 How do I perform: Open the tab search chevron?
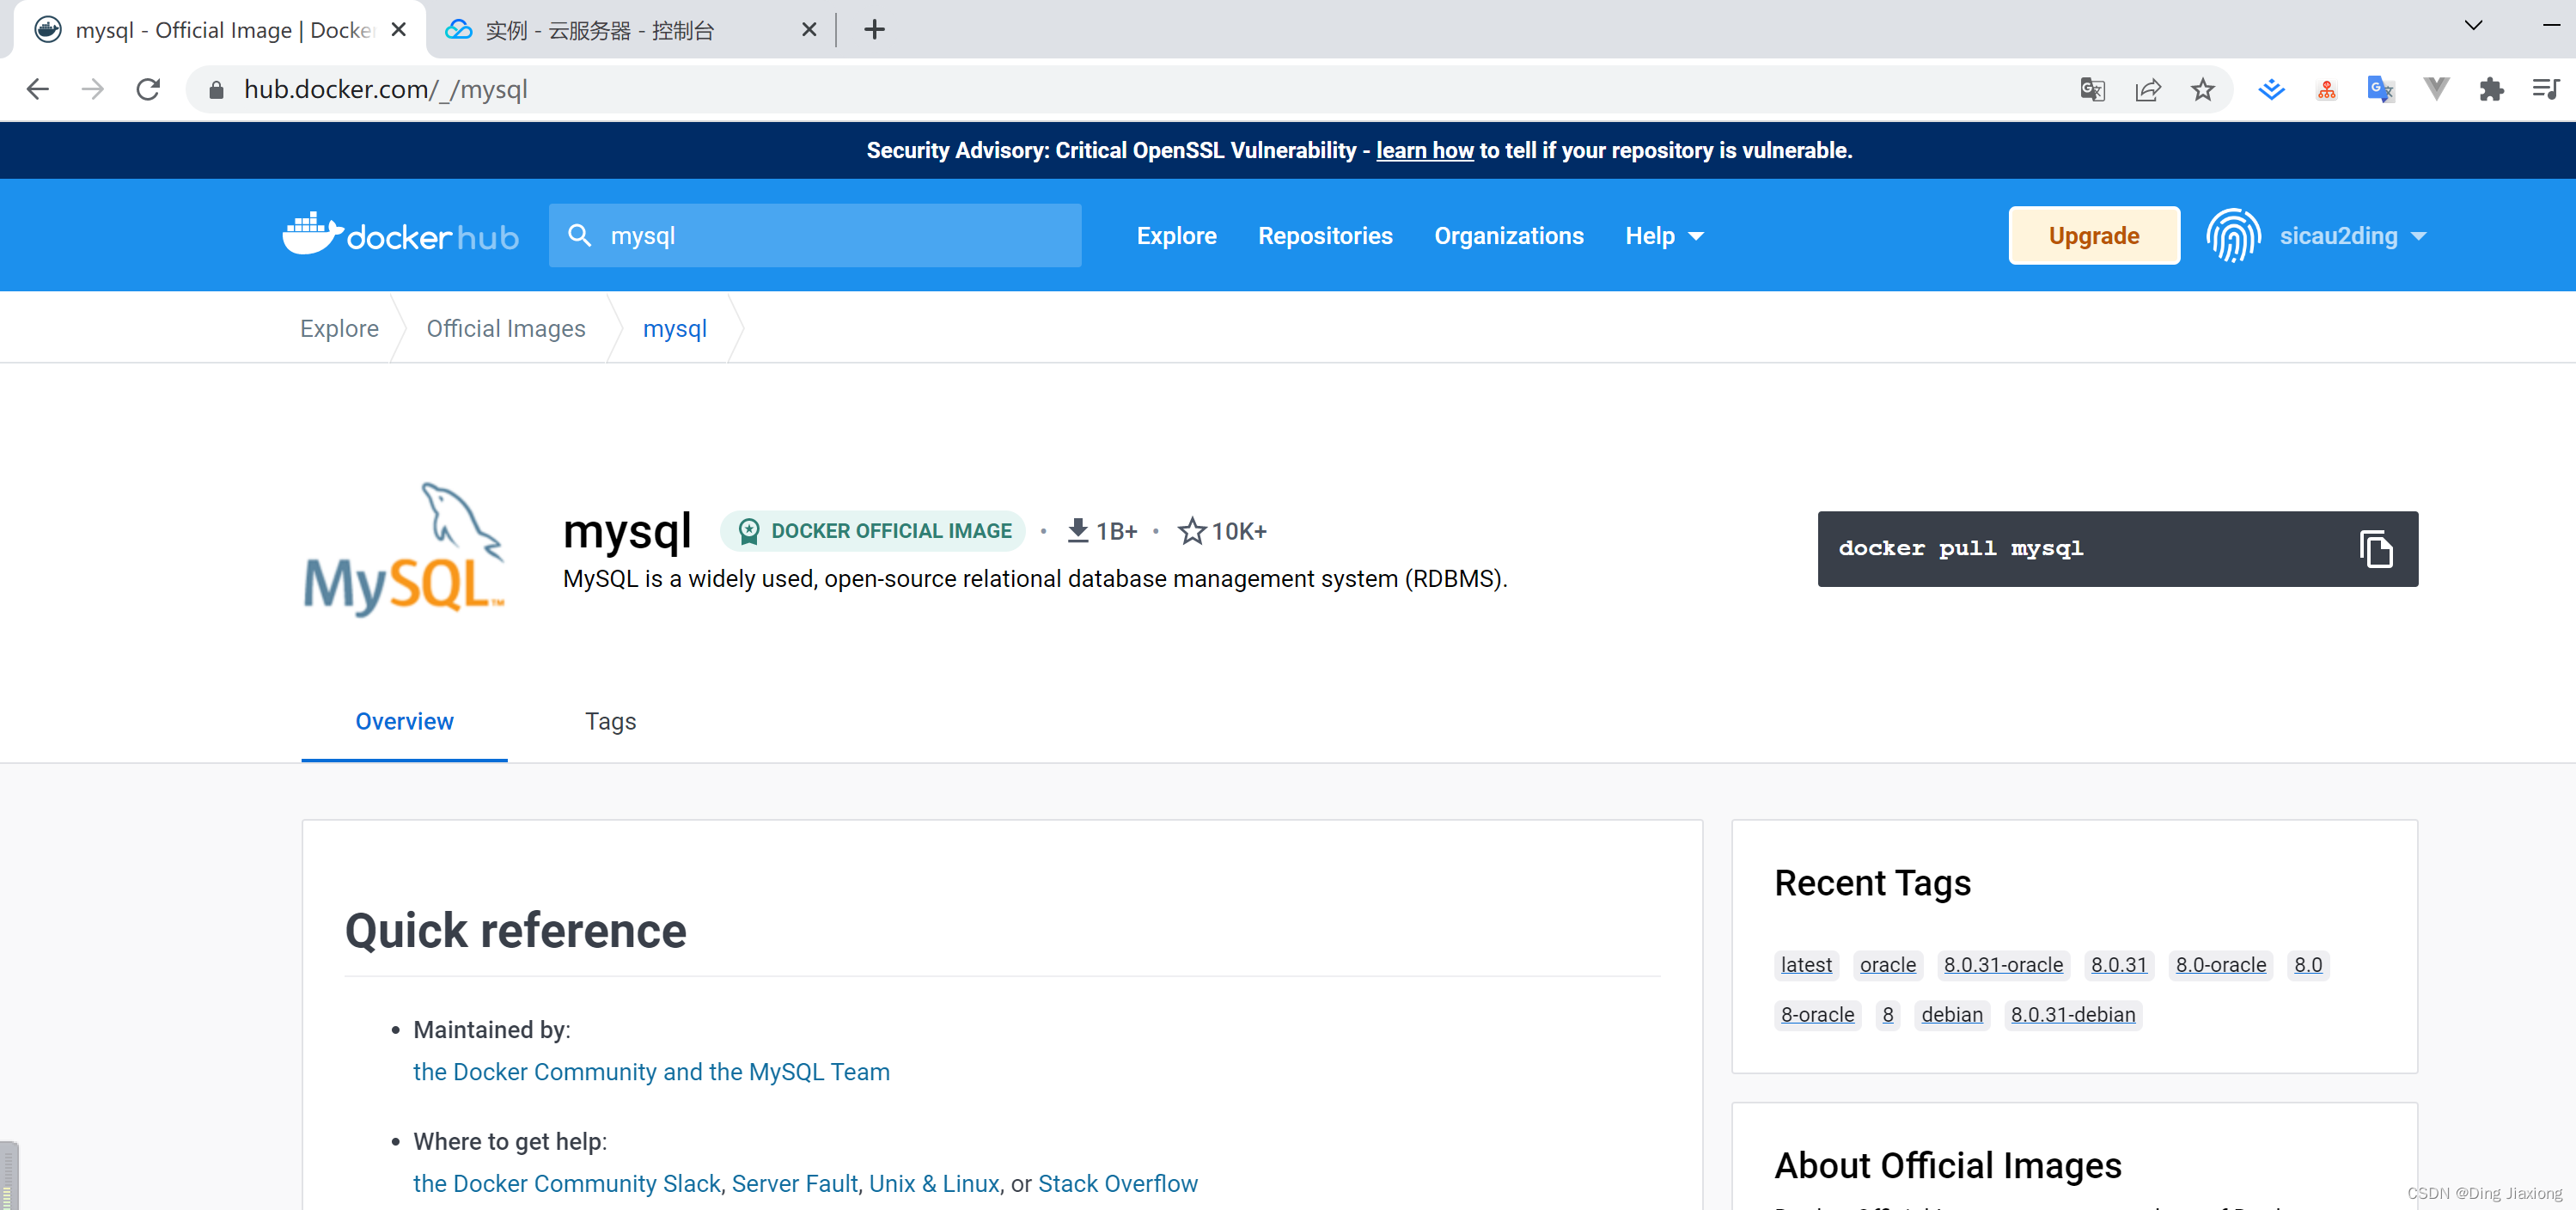(2473, 26)
